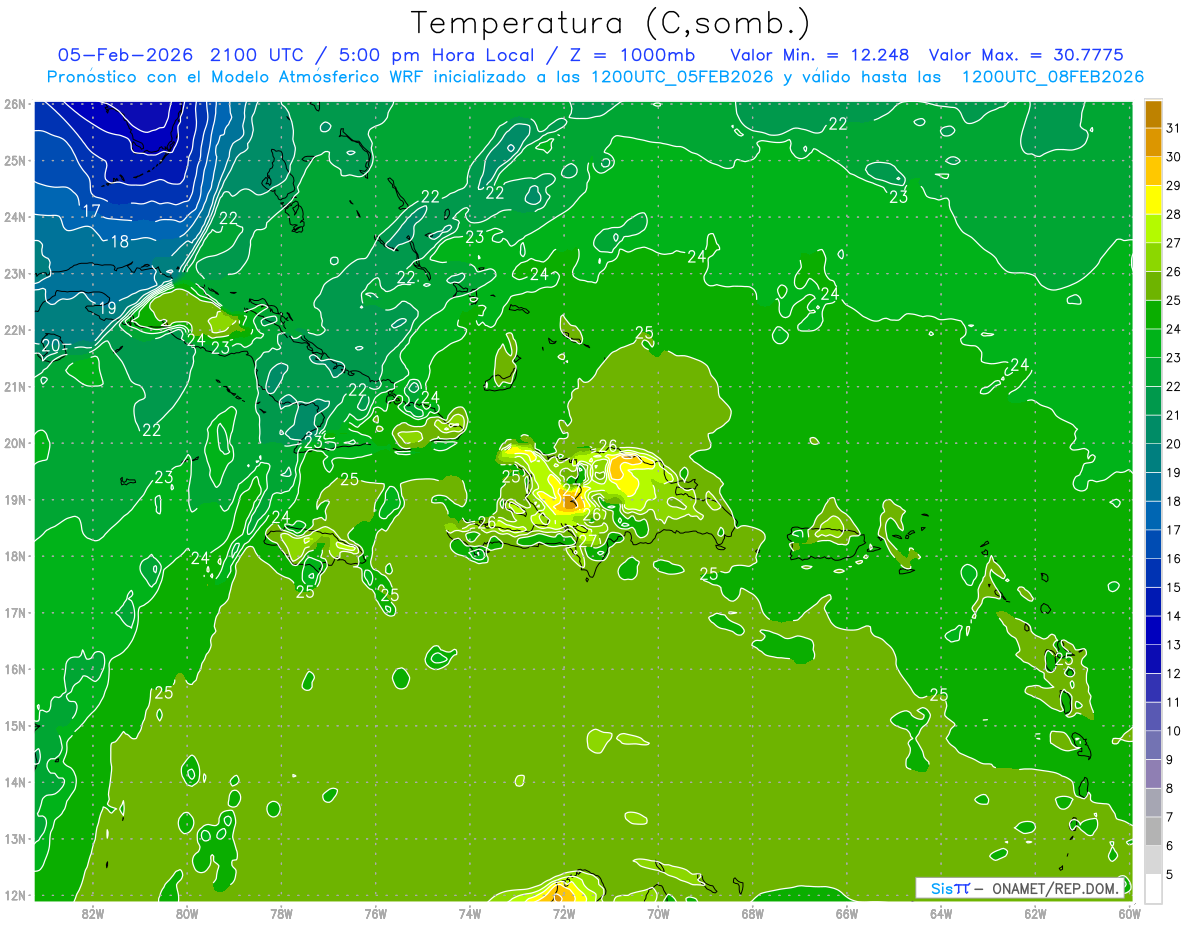Click the '25N' latitude axis label
Image resolution: width=1200 pixels, height=927 pixels.
(x=14, y=160)
